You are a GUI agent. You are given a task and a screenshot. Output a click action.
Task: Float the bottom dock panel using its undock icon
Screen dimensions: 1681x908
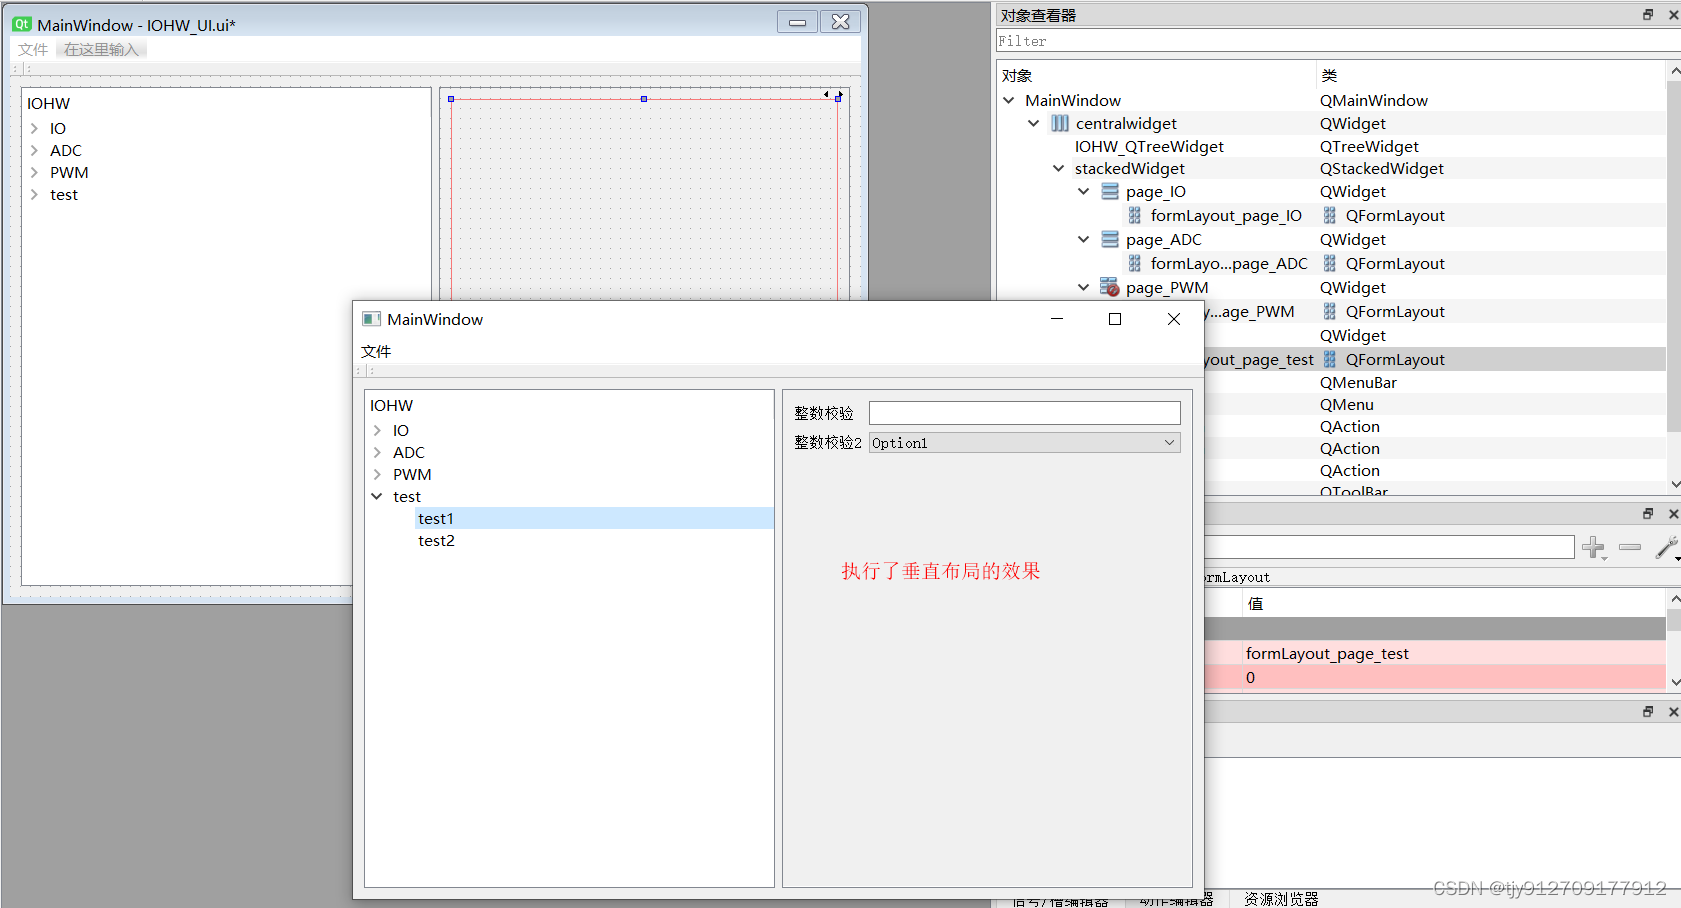click(x=1648, y=711)
